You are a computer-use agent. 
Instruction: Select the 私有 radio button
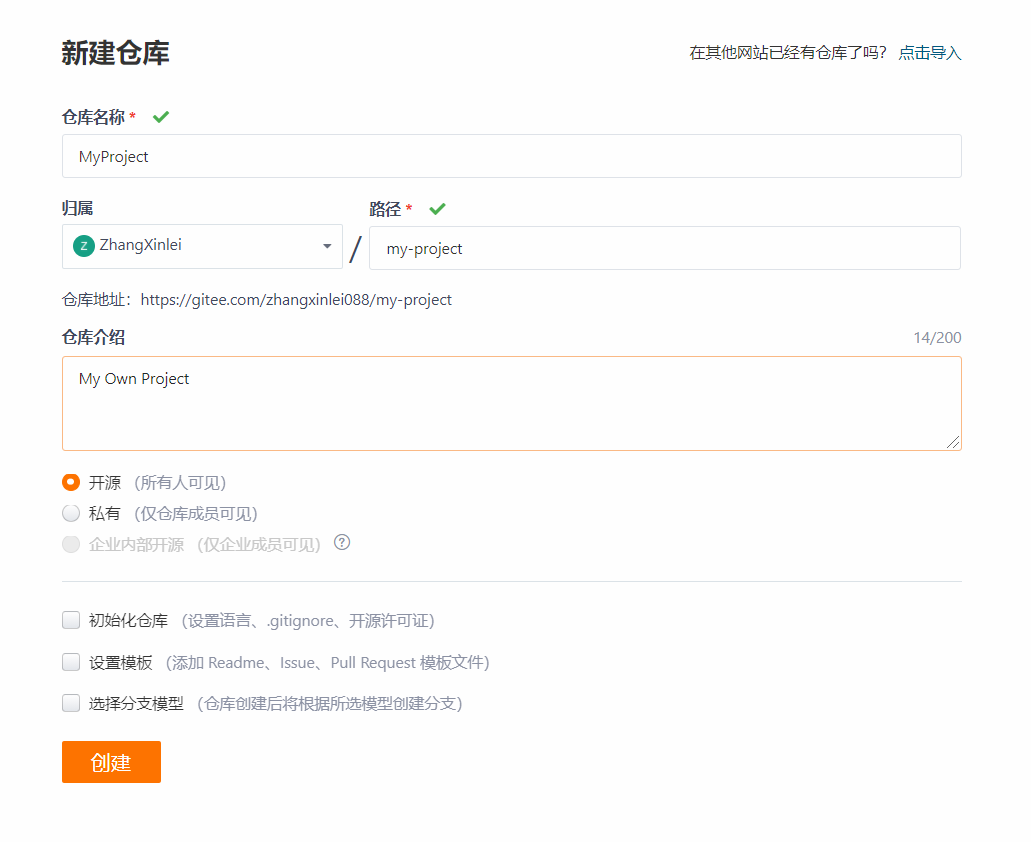click(71, 513)
